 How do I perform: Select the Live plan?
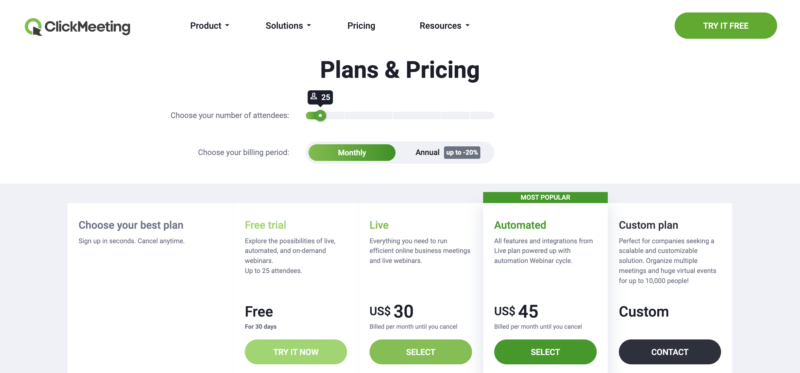pos(420,352)
